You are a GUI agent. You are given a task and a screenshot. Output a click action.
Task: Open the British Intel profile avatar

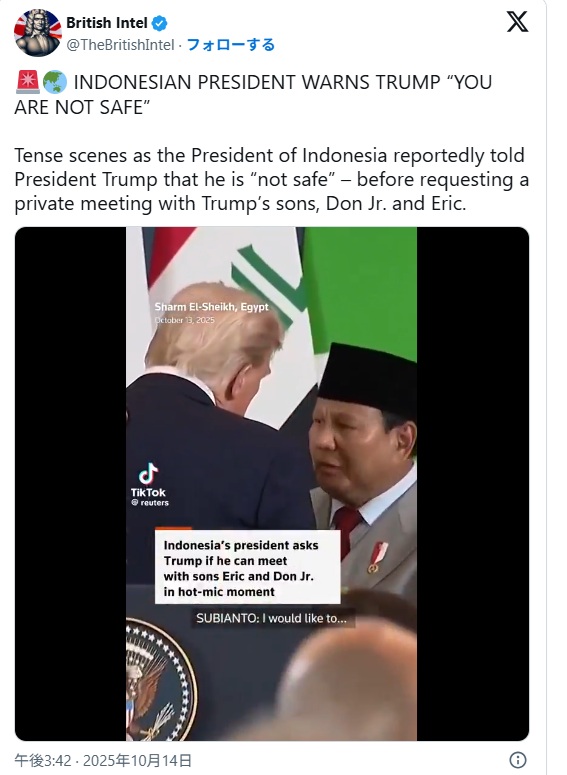point(38,33)
